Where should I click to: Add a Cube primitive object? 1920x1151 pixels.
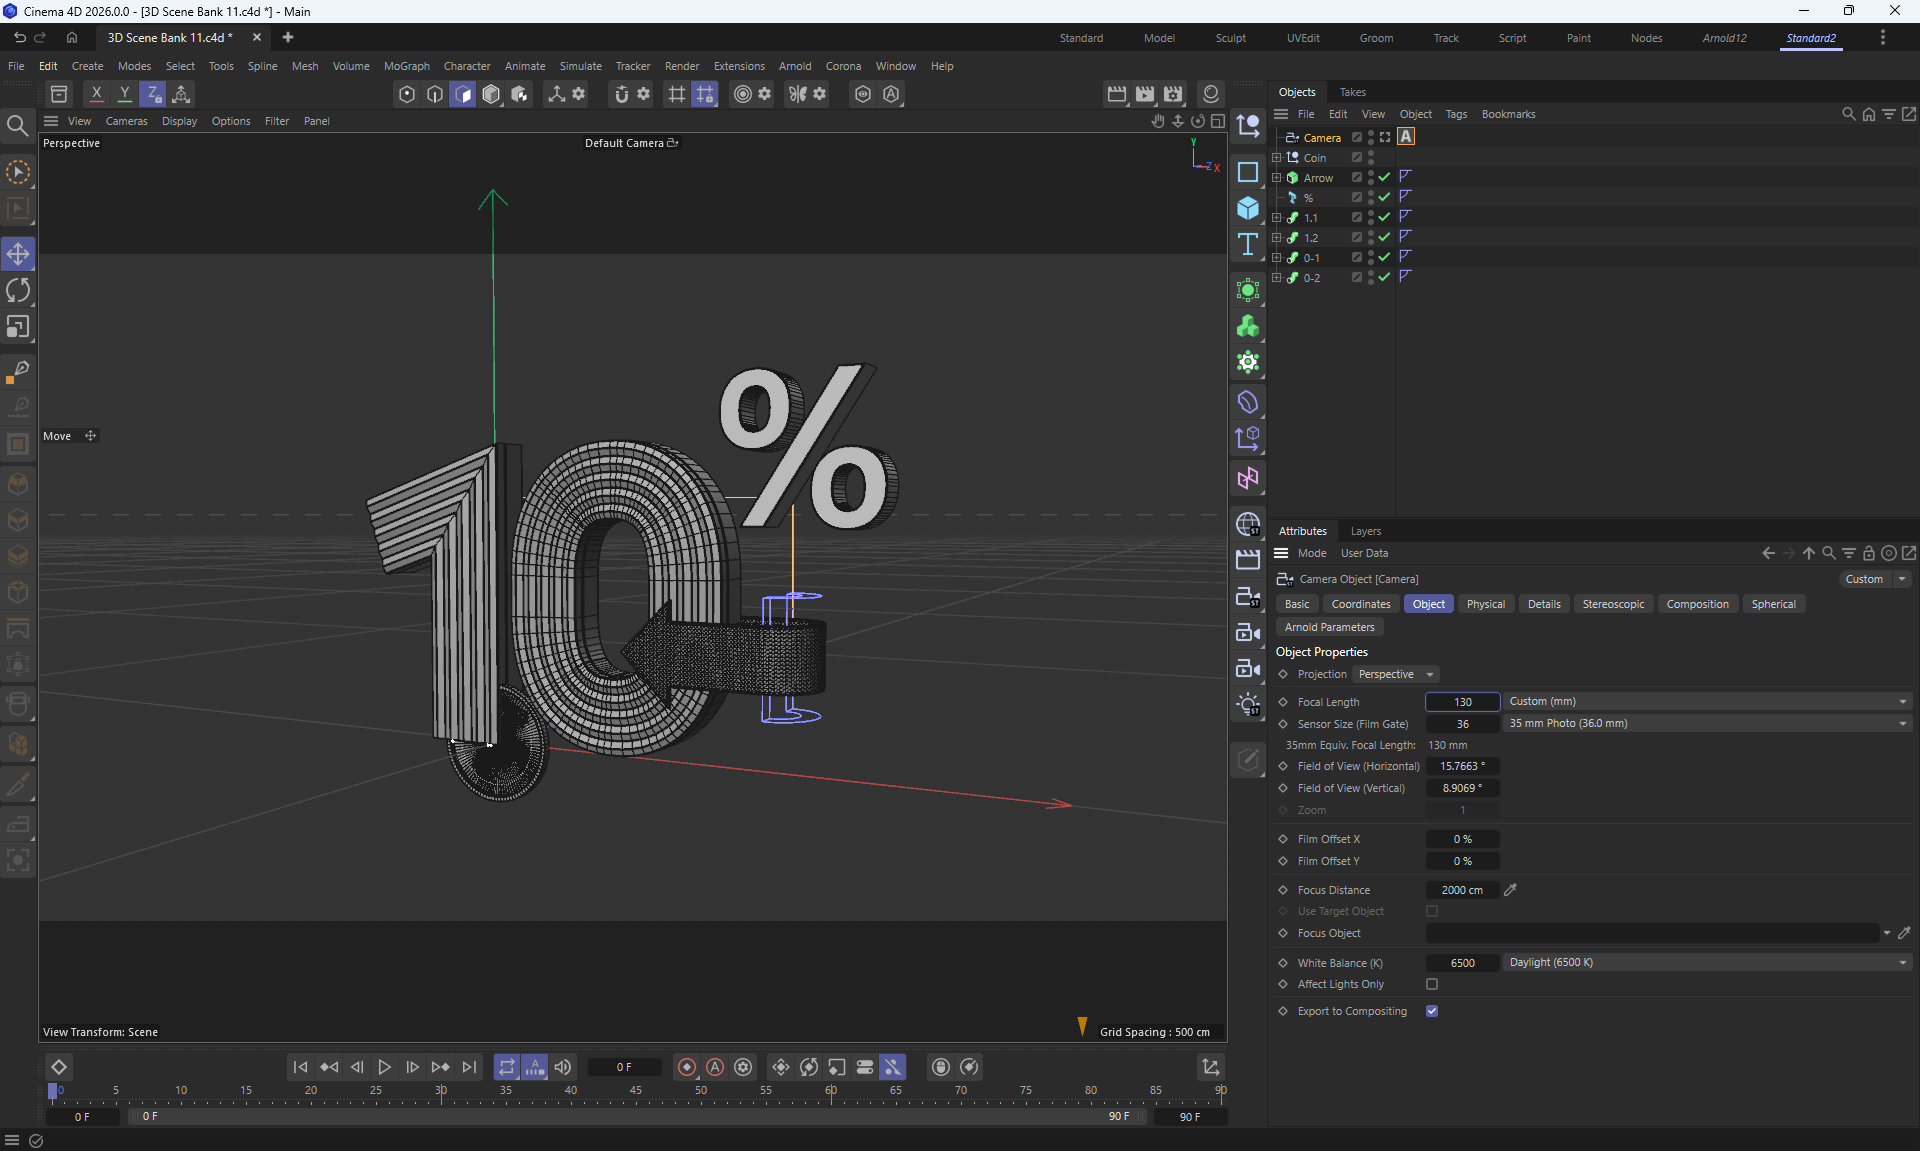[1247, 208]
